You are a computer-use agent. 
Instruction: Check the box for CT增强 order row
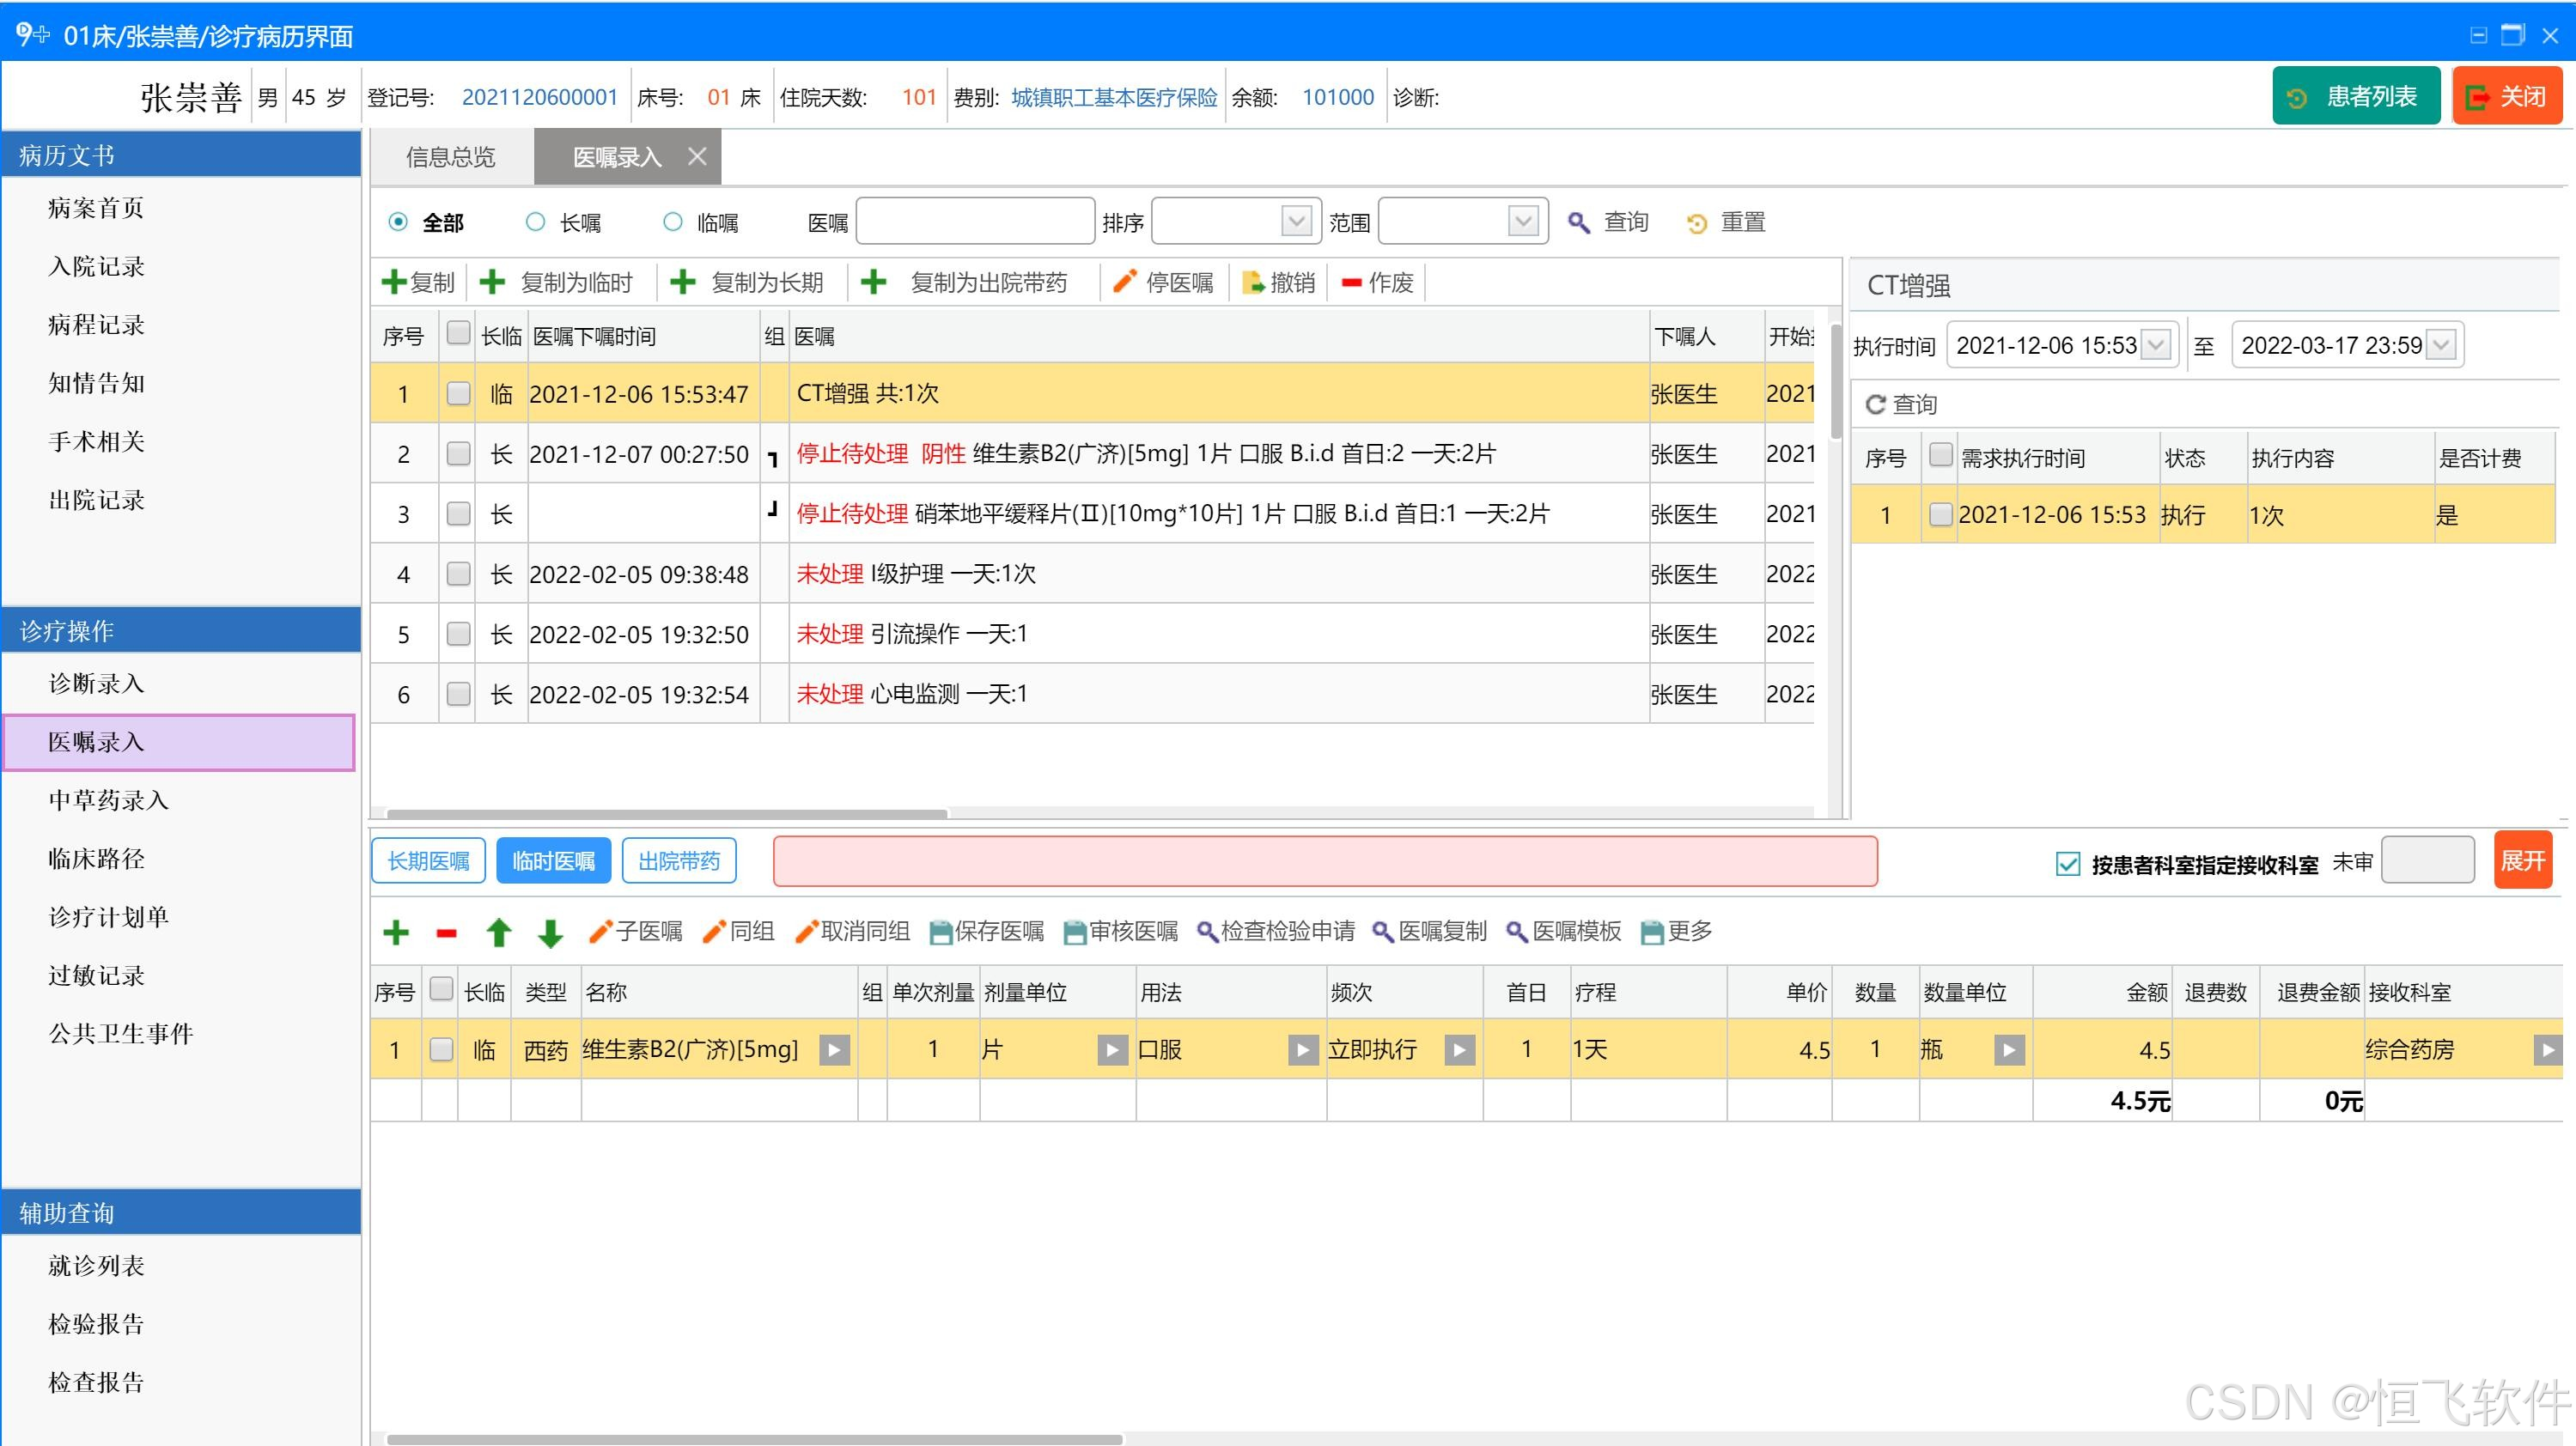(458, 393)
